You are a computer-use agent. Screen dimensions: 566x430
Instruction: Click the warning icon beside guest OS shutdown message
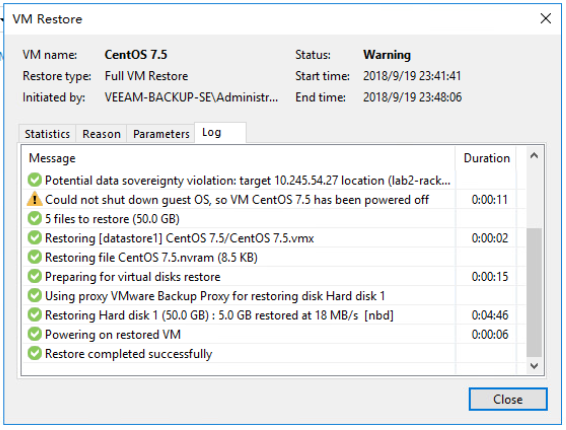pos(35,199)
